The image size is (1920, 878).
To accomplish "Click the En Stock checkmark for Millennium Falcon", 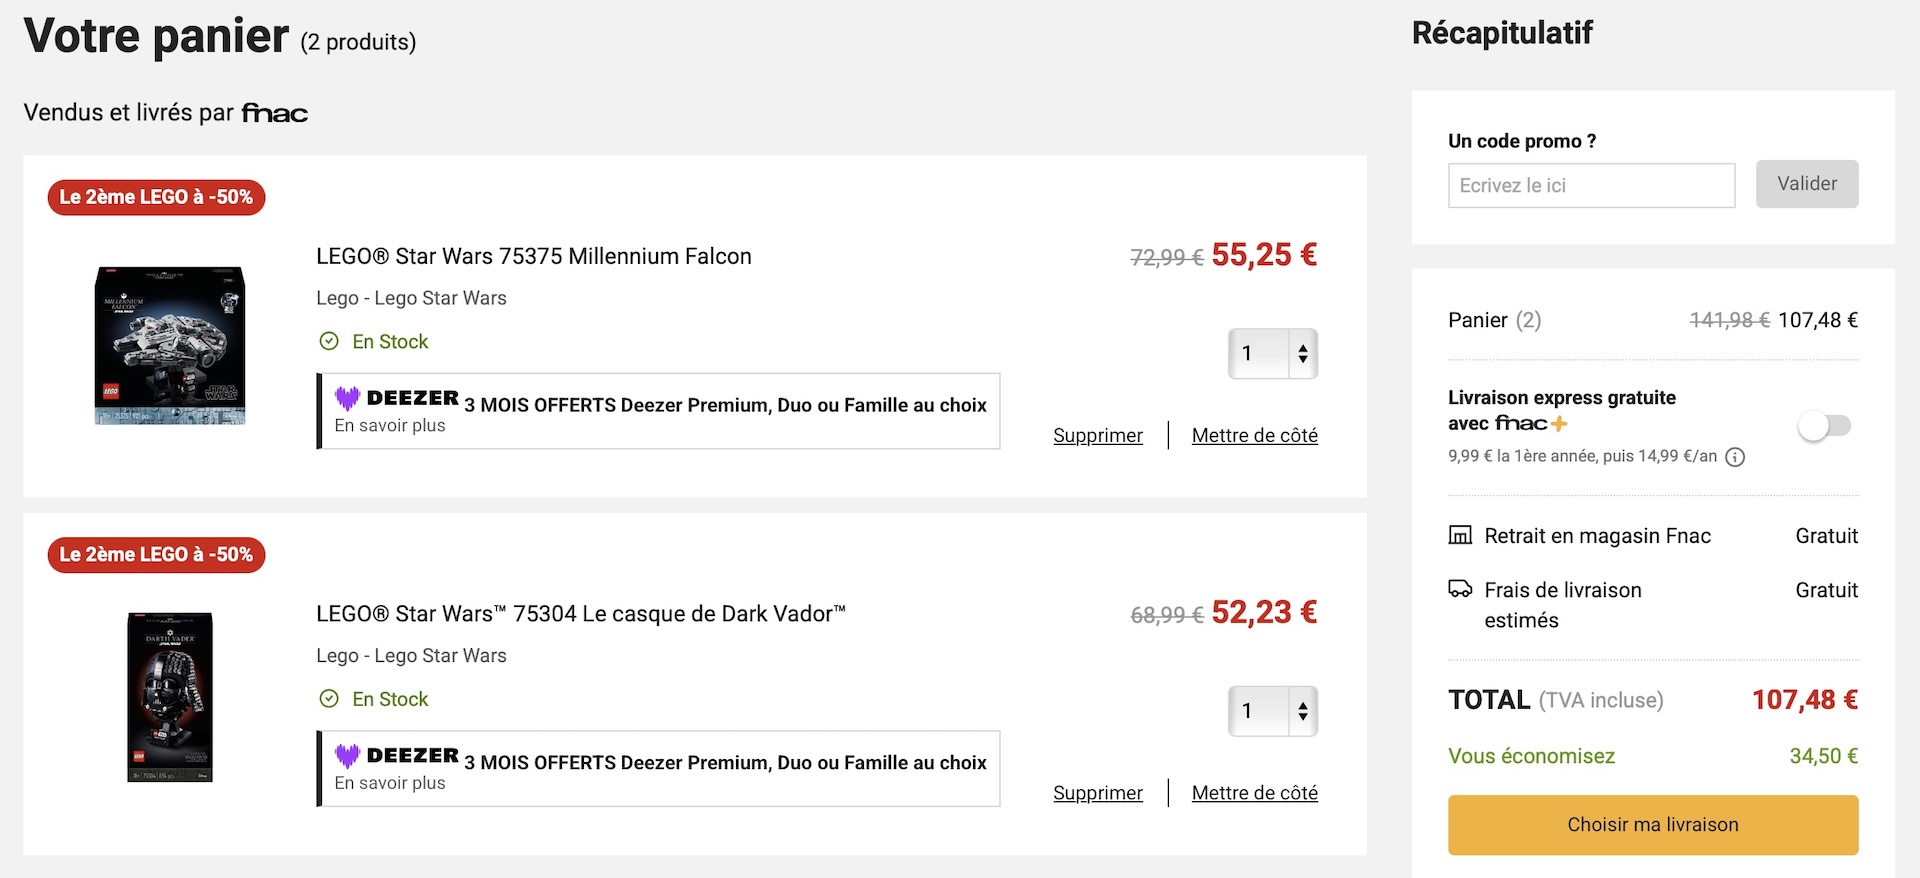I will [329, 342].
